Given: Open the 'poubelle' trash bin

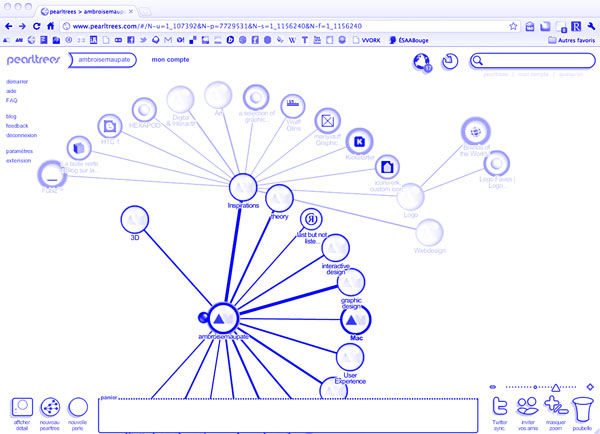Looking at the screenshot, I should click(582, 409).
